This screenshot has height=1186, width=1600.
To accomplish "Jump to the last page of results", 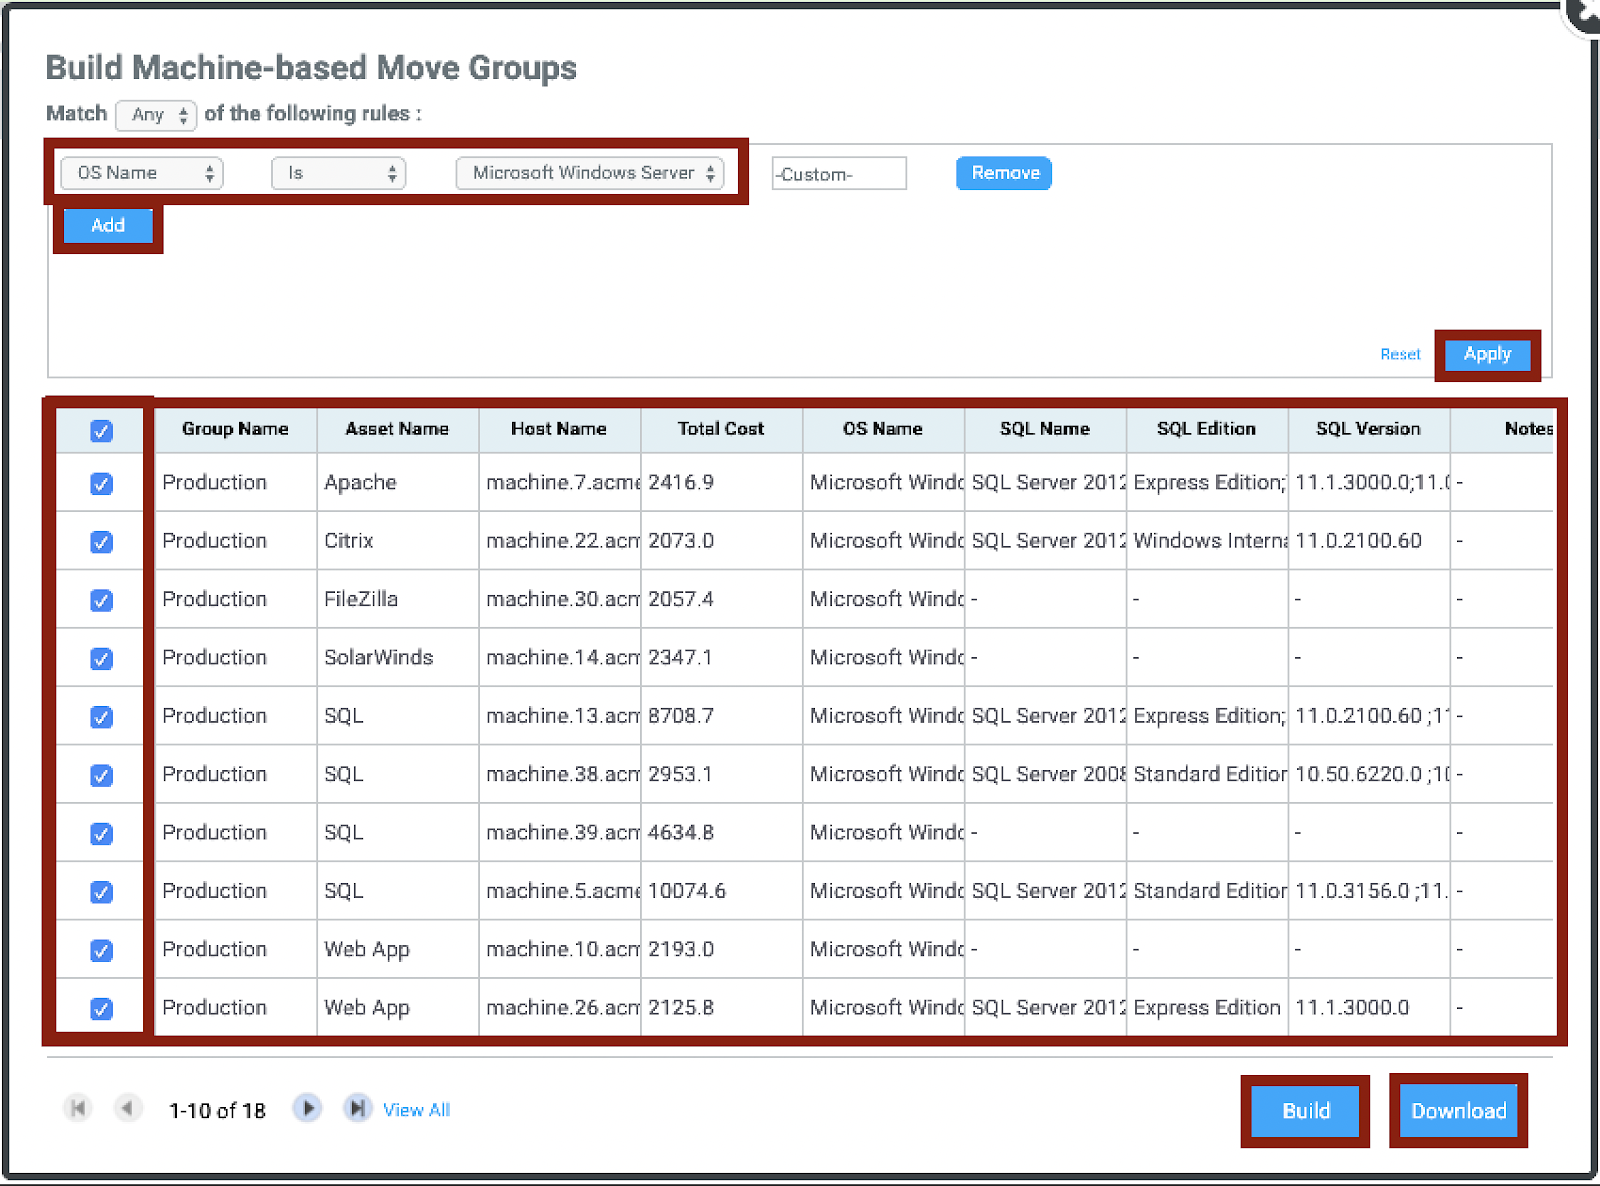I will pos(357,1108).
